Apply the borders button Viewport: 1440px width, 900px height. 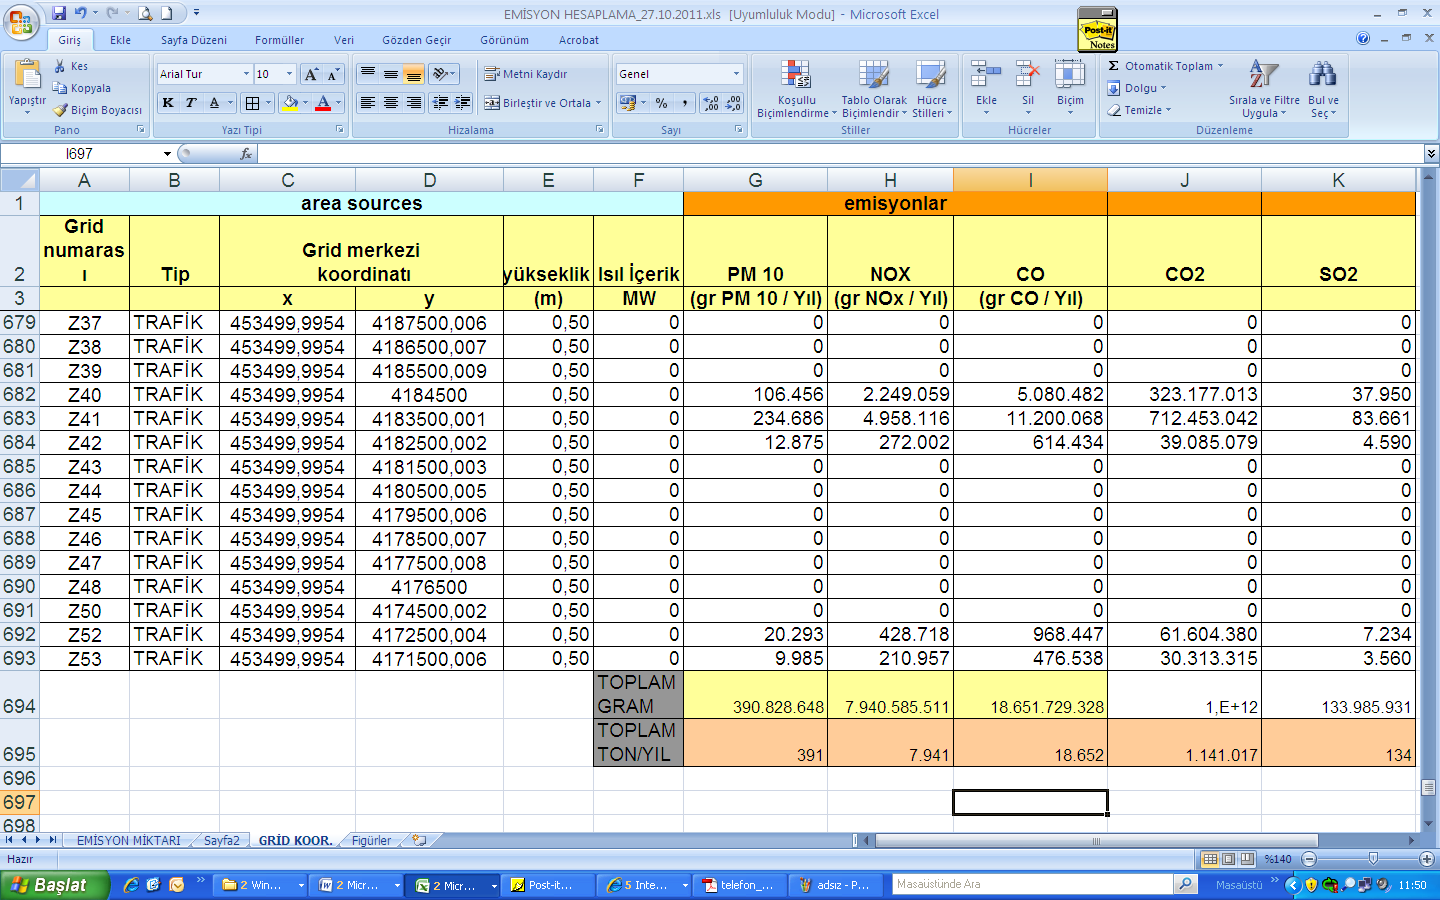tap(253, 103)
